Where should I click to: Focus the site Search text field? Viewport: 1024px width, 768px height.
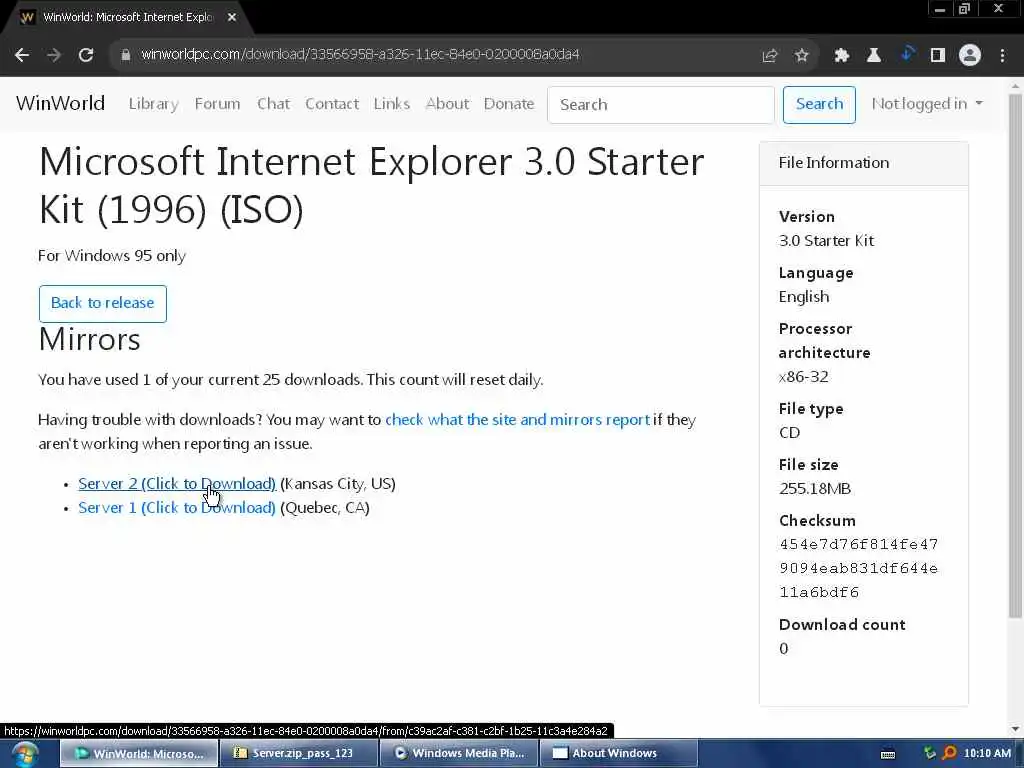pyautogui.click(x=661, y=104)
